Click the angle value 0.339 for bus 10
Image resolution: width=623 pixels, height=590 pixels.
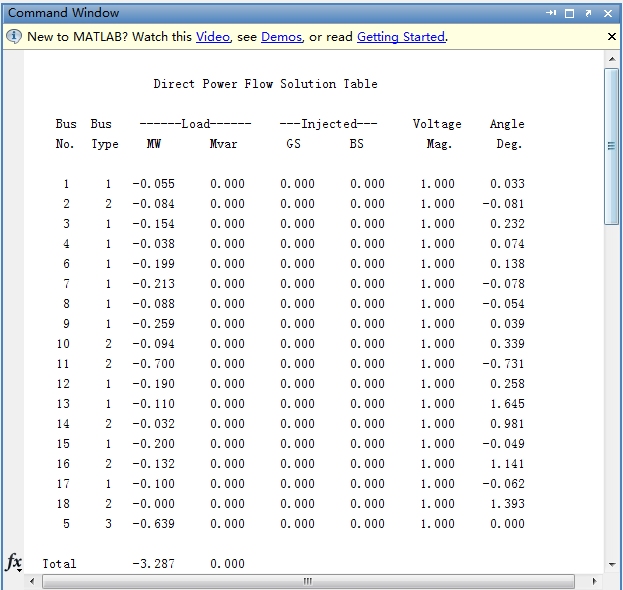pyautogui.click(x=507, y=344)
